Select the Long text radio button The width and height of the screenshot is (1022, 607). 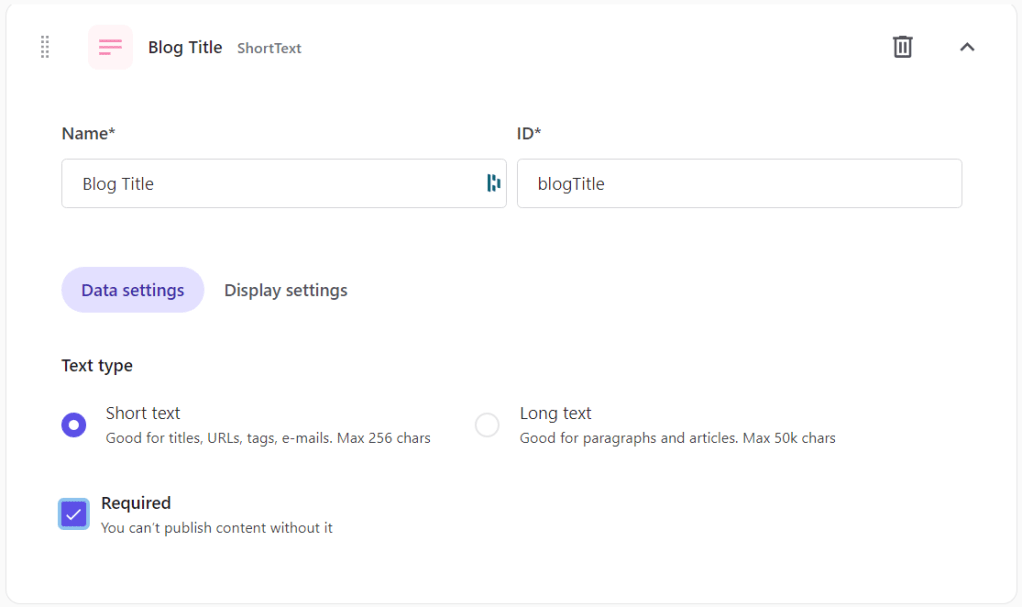click(x=487, y=425)
